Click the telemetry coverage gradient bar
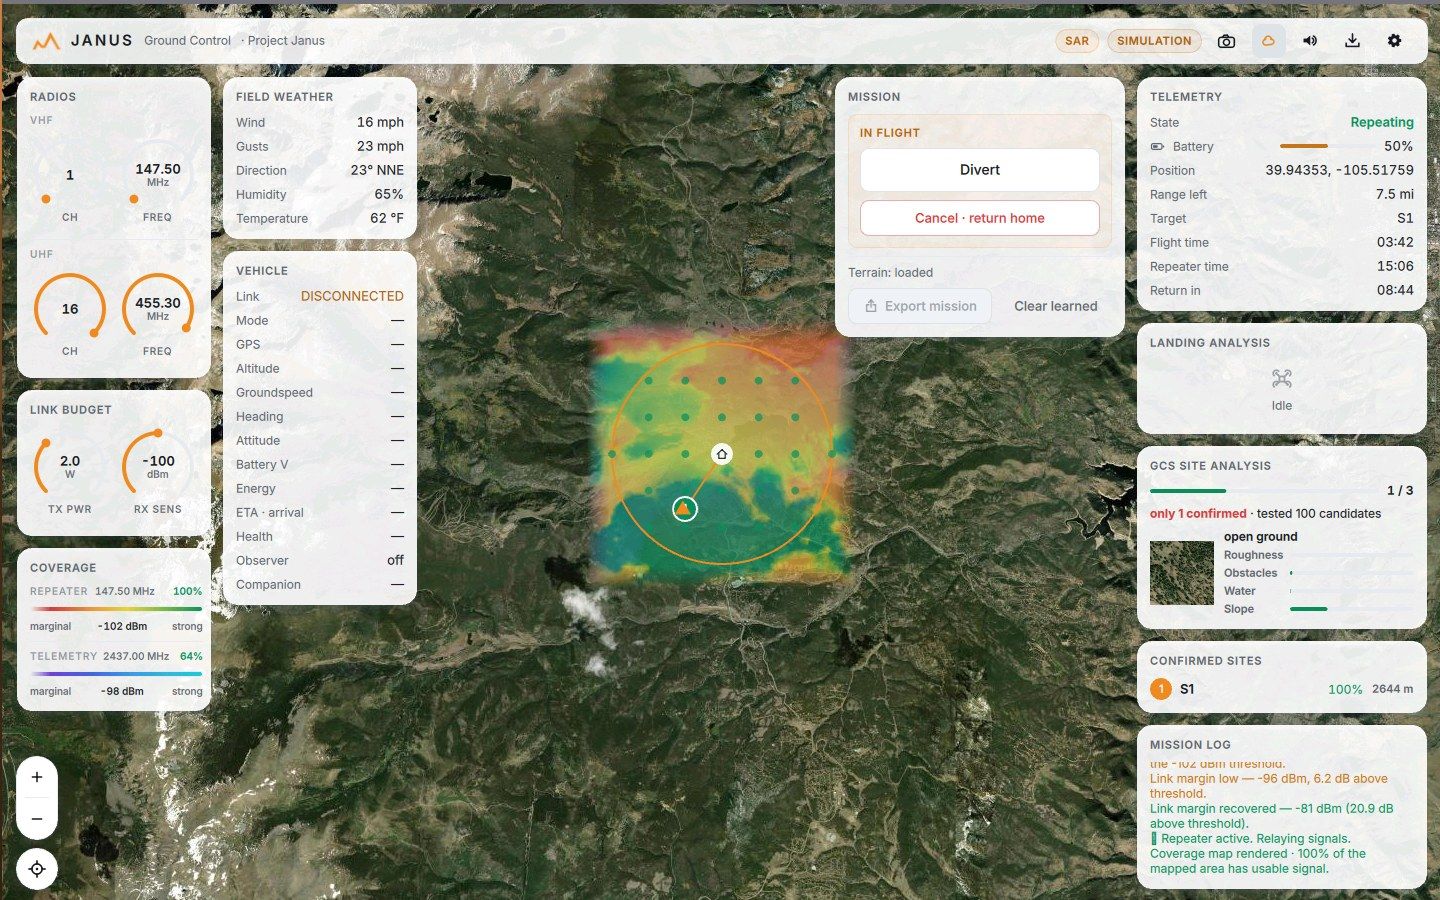The width and height of the screenshot is (1440, 900). (116, 674)
